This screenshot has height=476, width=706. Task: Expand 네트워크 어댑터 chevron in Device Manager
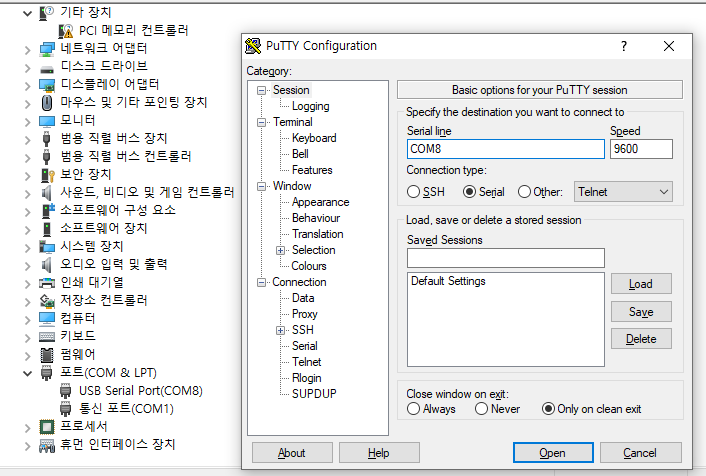click(27, 50)
